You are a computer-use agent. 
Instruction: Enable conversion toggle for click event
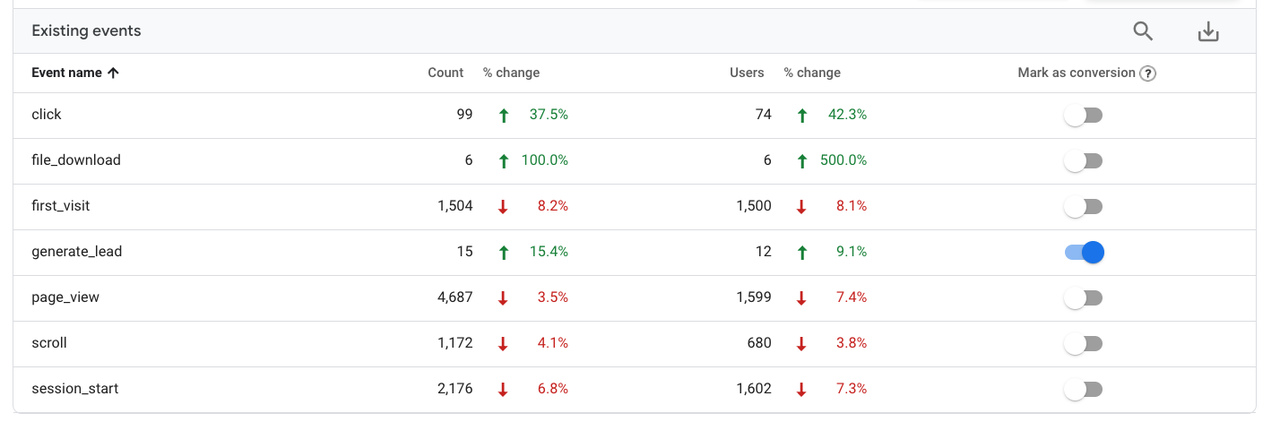1083,115
